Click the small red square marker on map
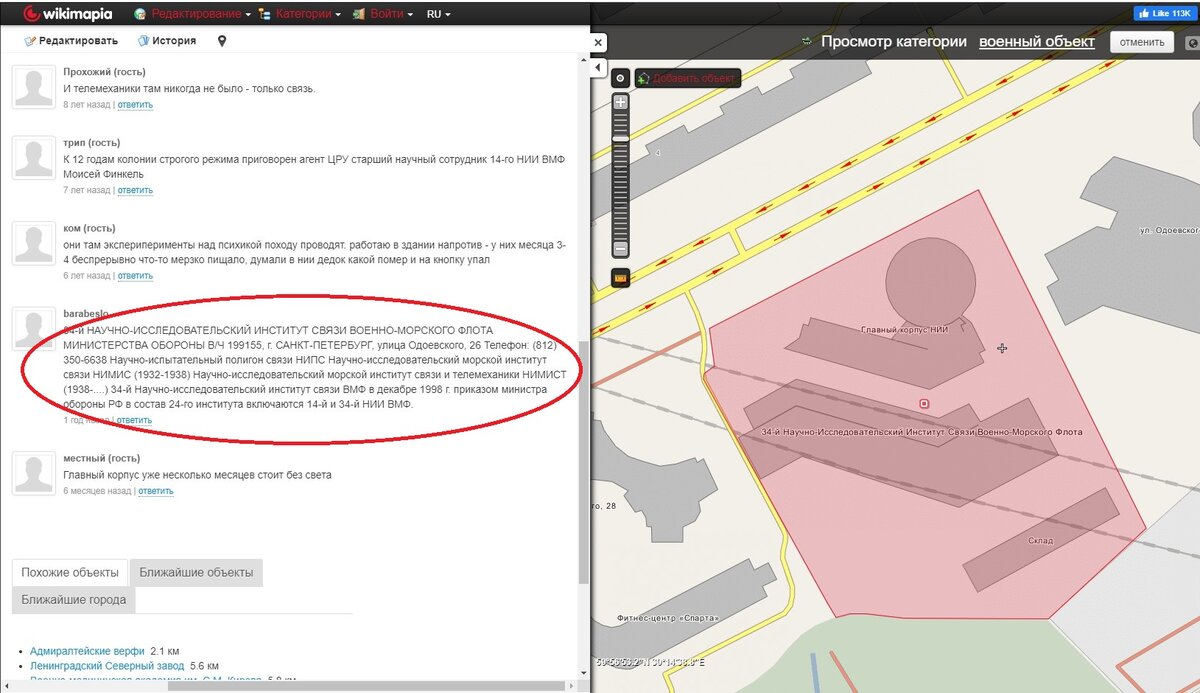 tap(924, 404)
